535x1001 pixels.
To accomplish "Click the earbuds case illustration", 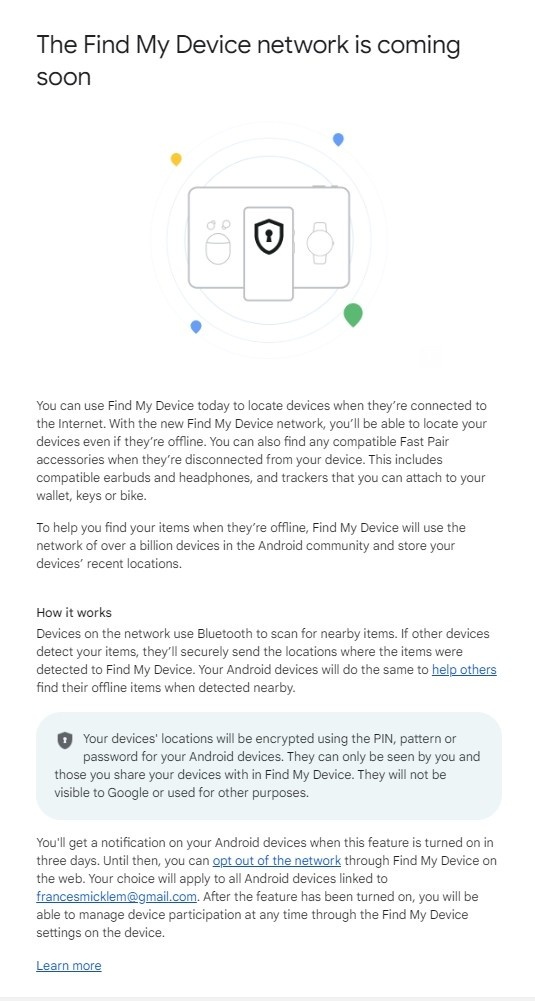I will tap(218, 243).
